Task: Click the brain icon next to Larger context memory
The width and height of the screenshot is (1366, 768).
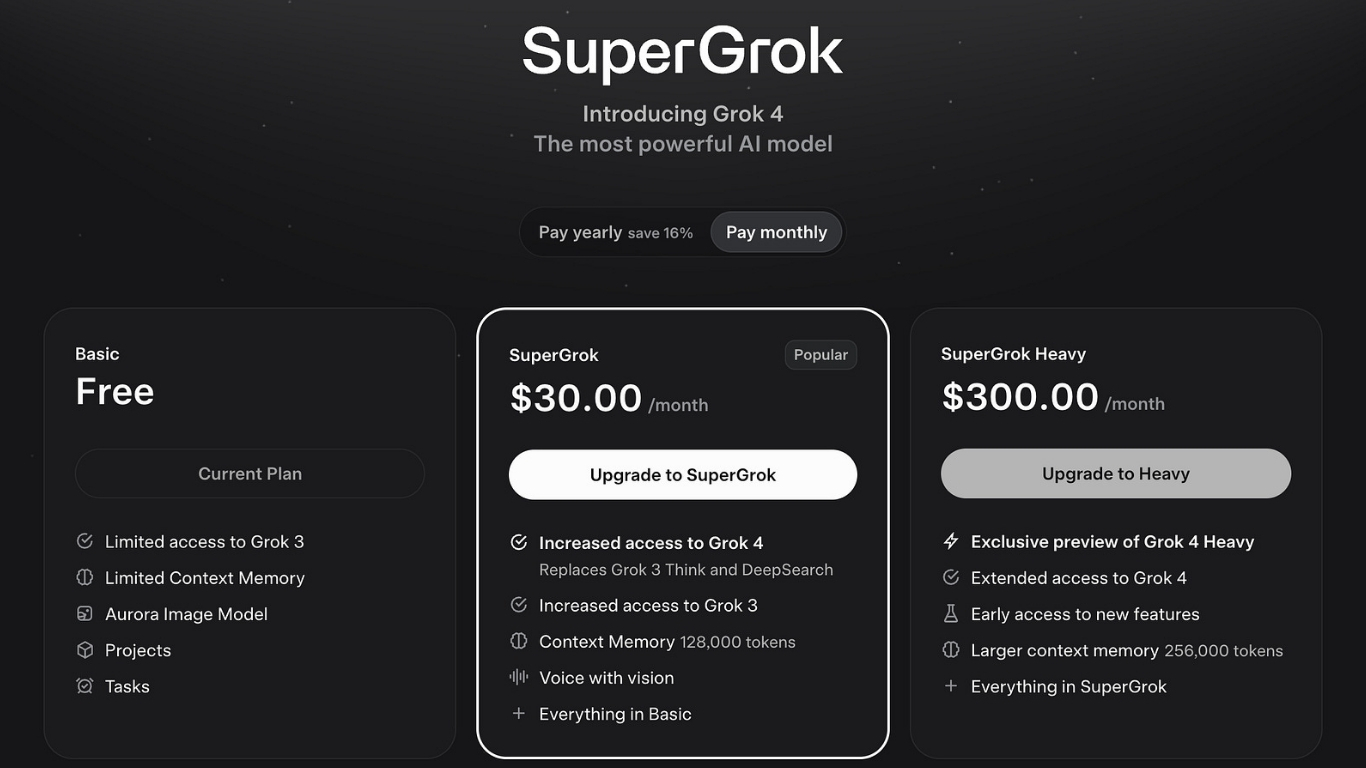Action: pyautogui.click(x=951, y=650)
